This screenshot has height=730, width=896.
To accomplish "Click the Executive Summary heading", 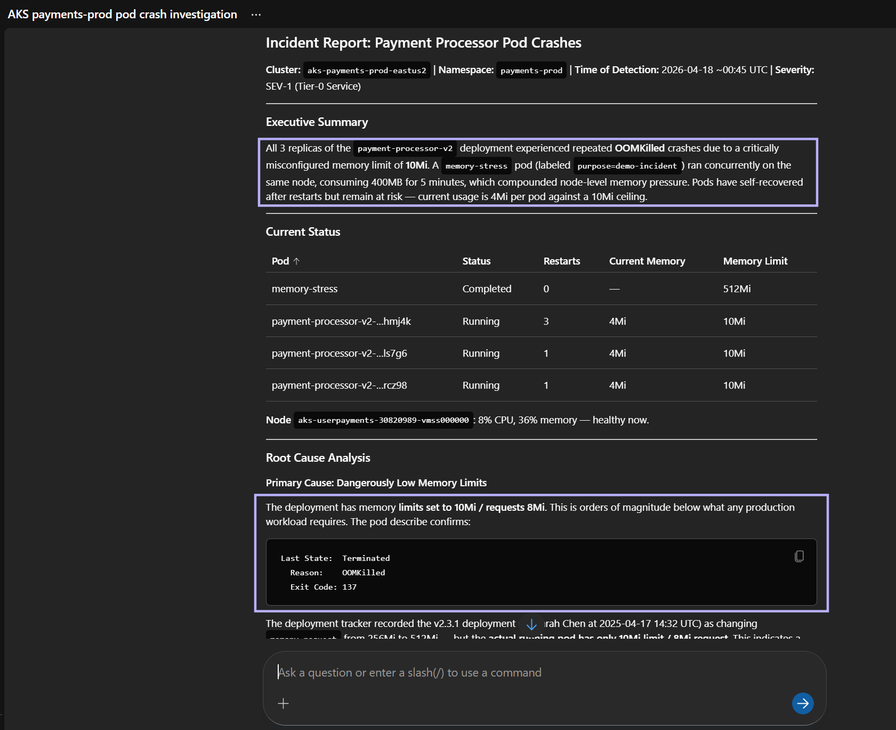I will 317,122.
